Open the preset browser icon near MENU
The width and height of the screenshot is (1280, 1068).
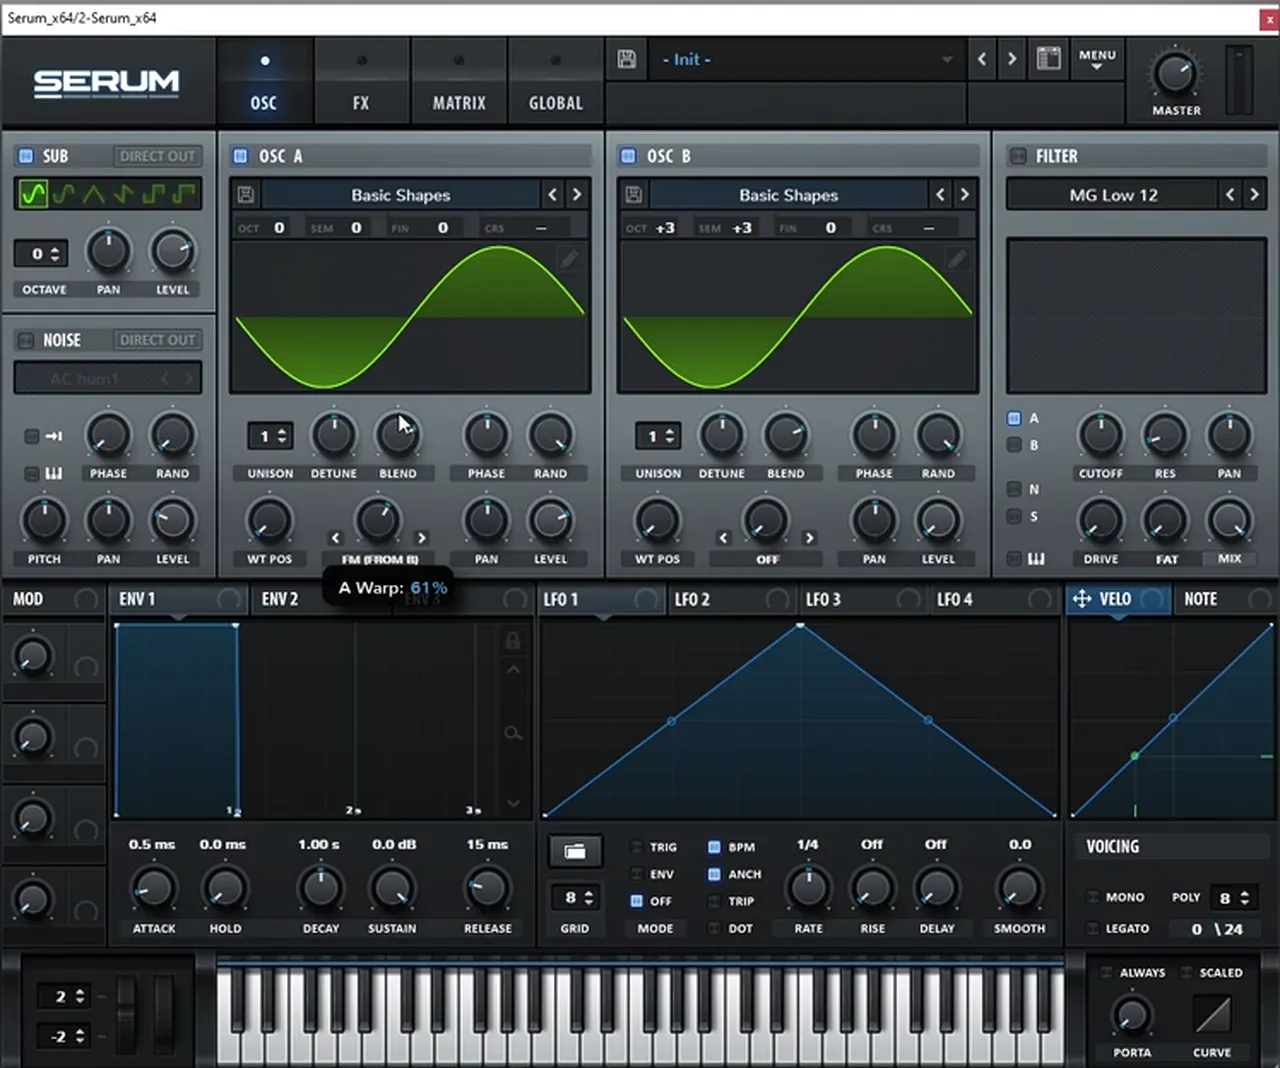coord(1048,59)
